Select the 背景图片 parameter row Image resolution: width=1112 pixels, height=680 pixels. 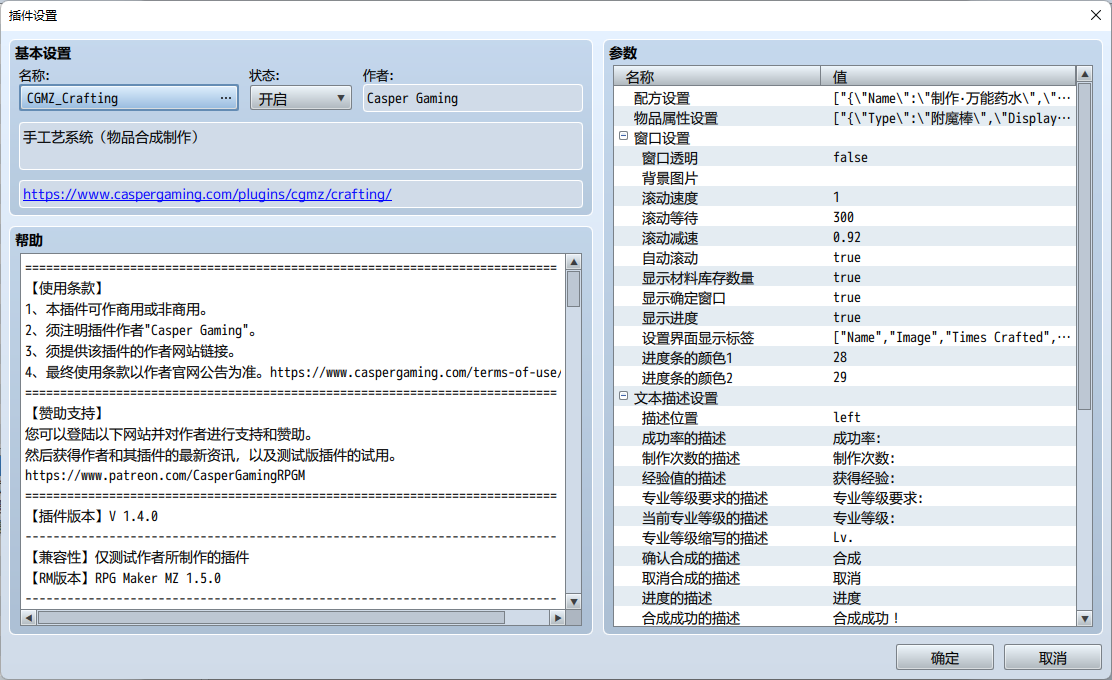(x=845, y=178)
